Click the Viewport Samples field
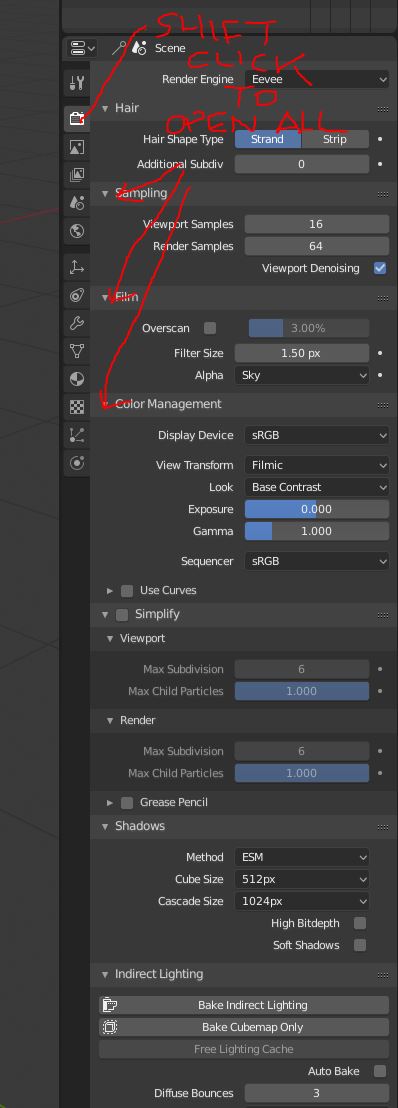The image size is (398, 1108). 317,224
